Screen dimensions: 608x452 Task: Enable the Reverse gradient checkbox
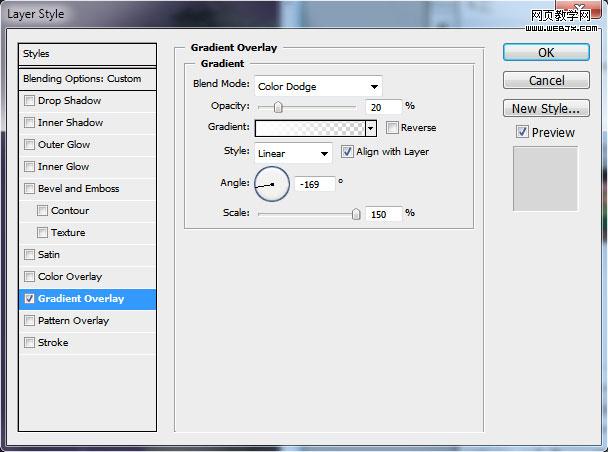392,128
